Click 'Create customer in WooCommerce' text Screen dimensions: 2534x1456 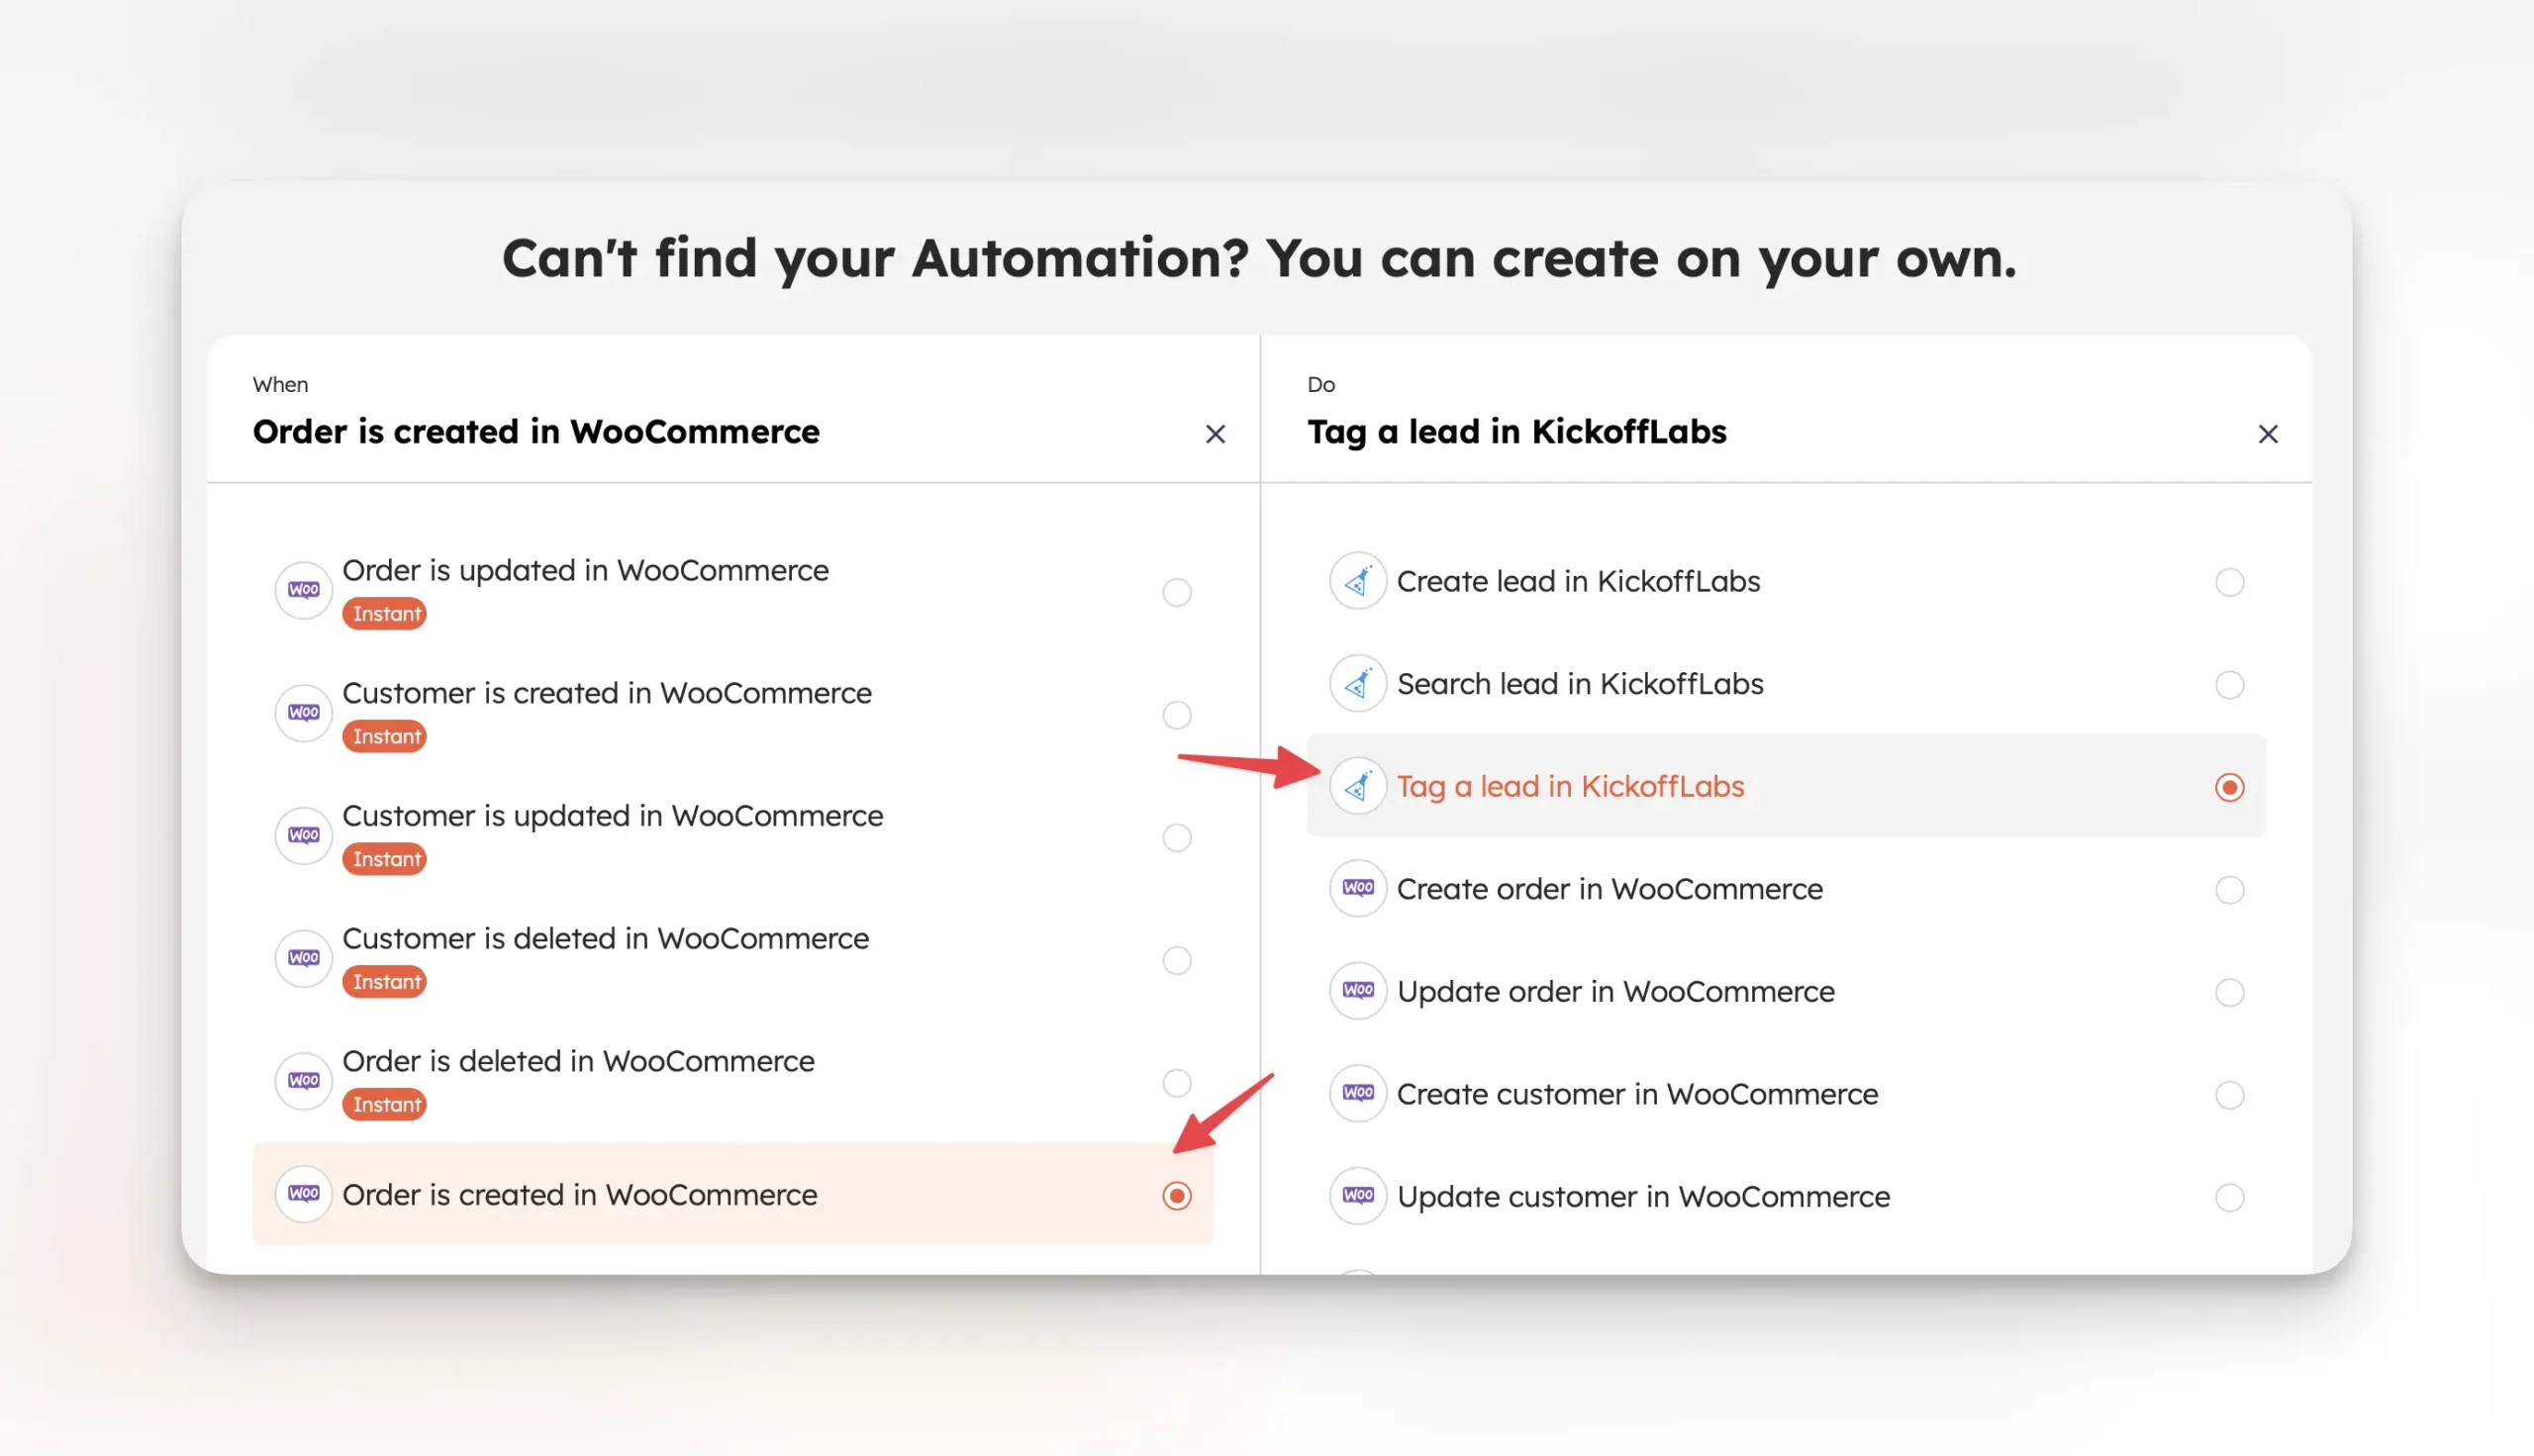tap(1638, 1094)
